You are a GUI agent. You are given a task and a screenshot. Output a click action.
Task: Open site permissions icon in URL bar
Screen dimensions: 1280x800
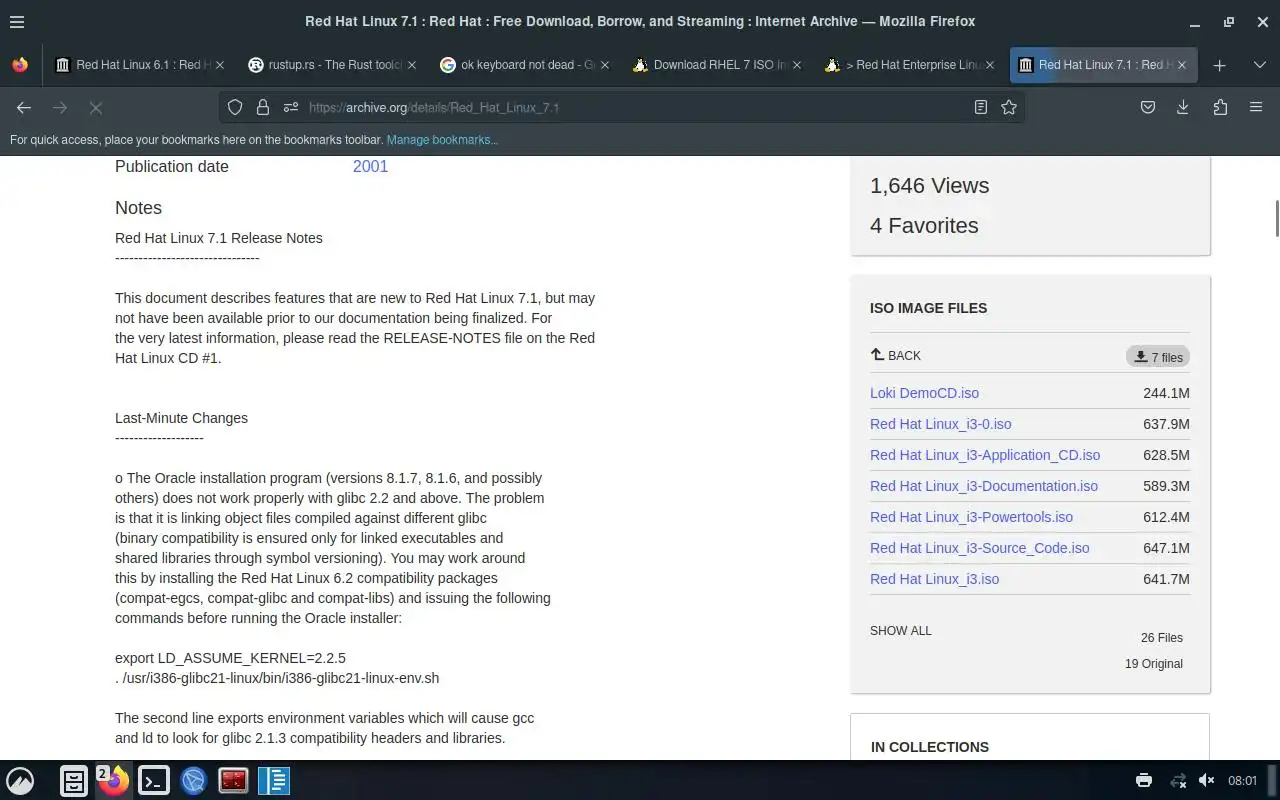coord(291,107)
